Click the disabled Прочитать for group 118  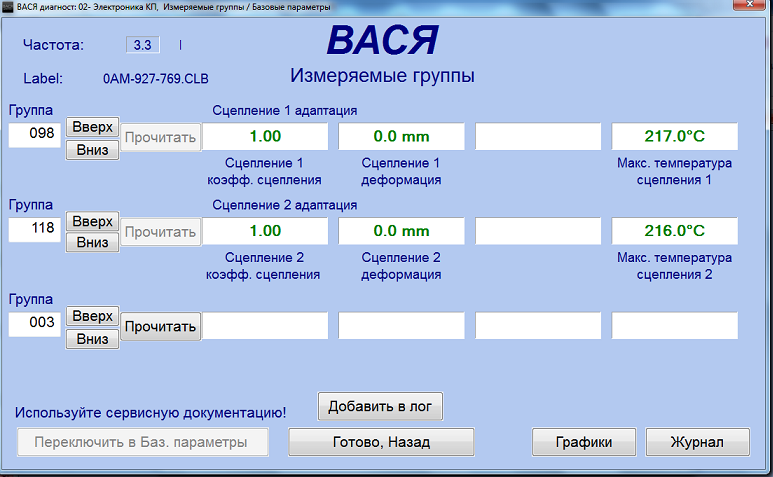[160, 232]
